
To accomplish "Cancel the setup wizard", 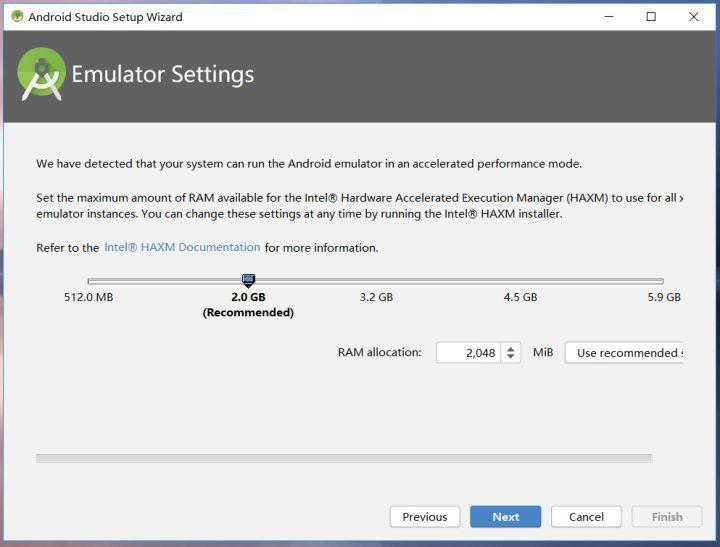I will (x=586, y=517).
